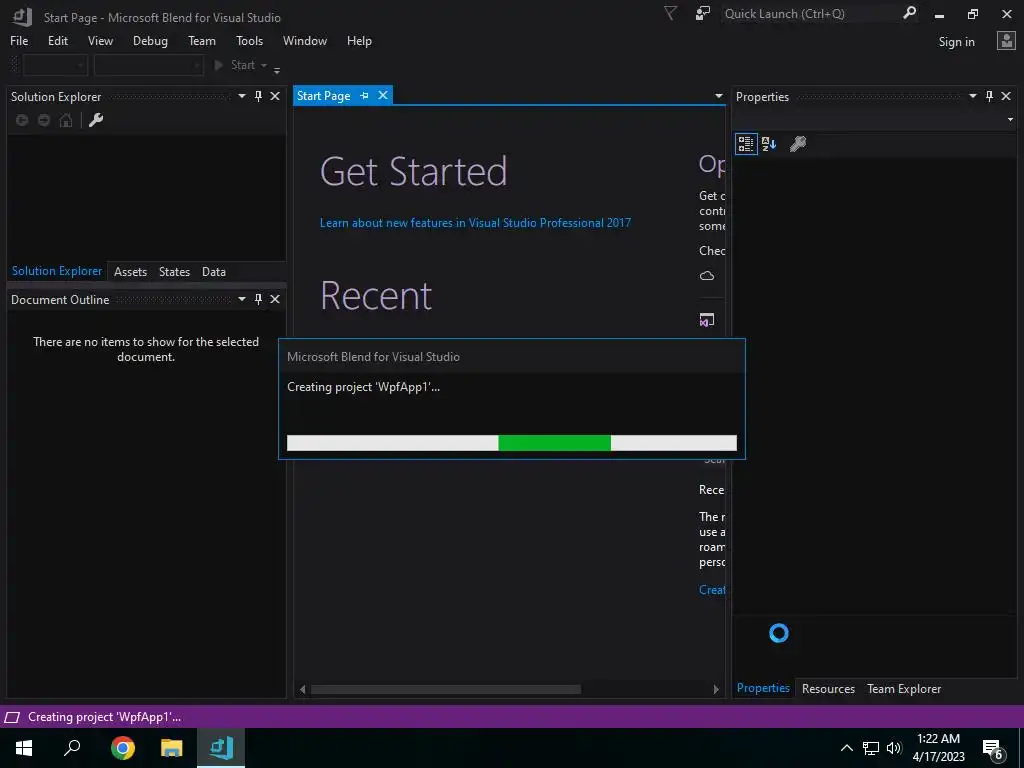The width and height of the screenshot is (1024, 768).
Task: Open File Explorer from taskbar
Action: point(172,748)
